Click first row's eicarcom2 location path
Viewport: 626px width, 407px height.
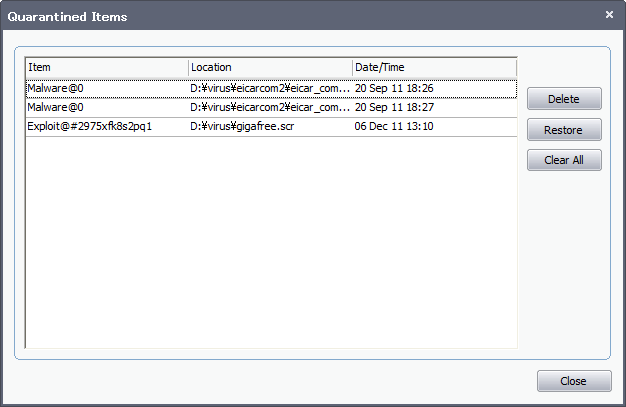pos(270,88)
